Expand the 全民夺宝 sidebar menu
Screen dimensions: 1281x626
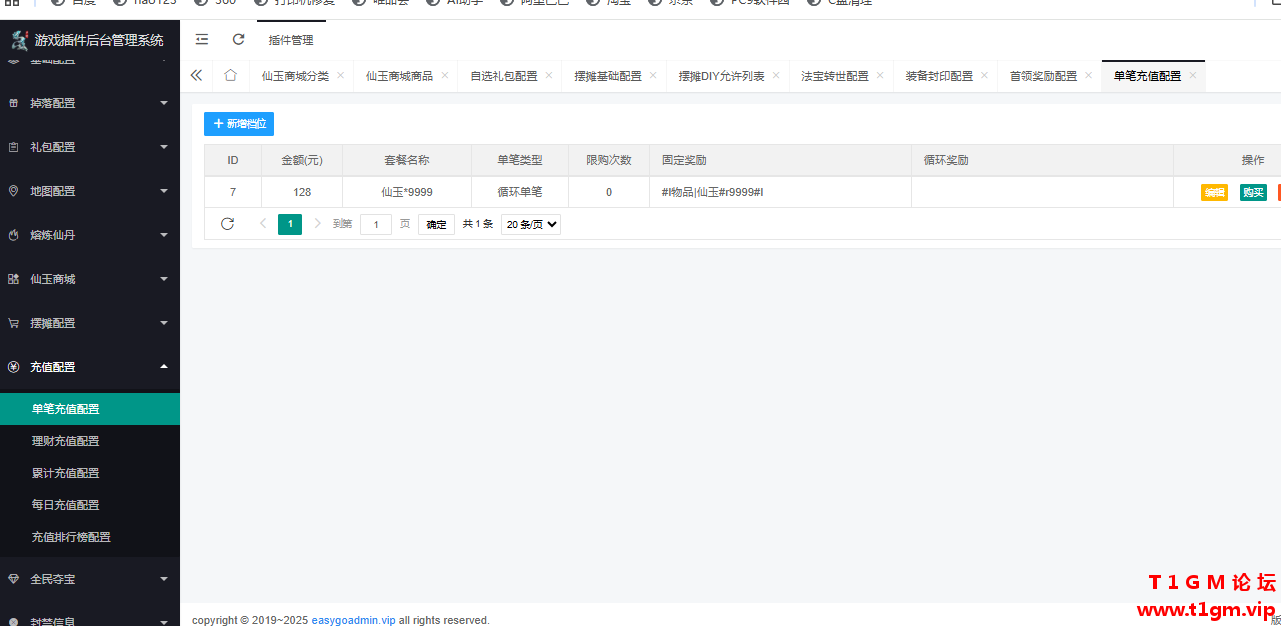(x=164, y=579)
